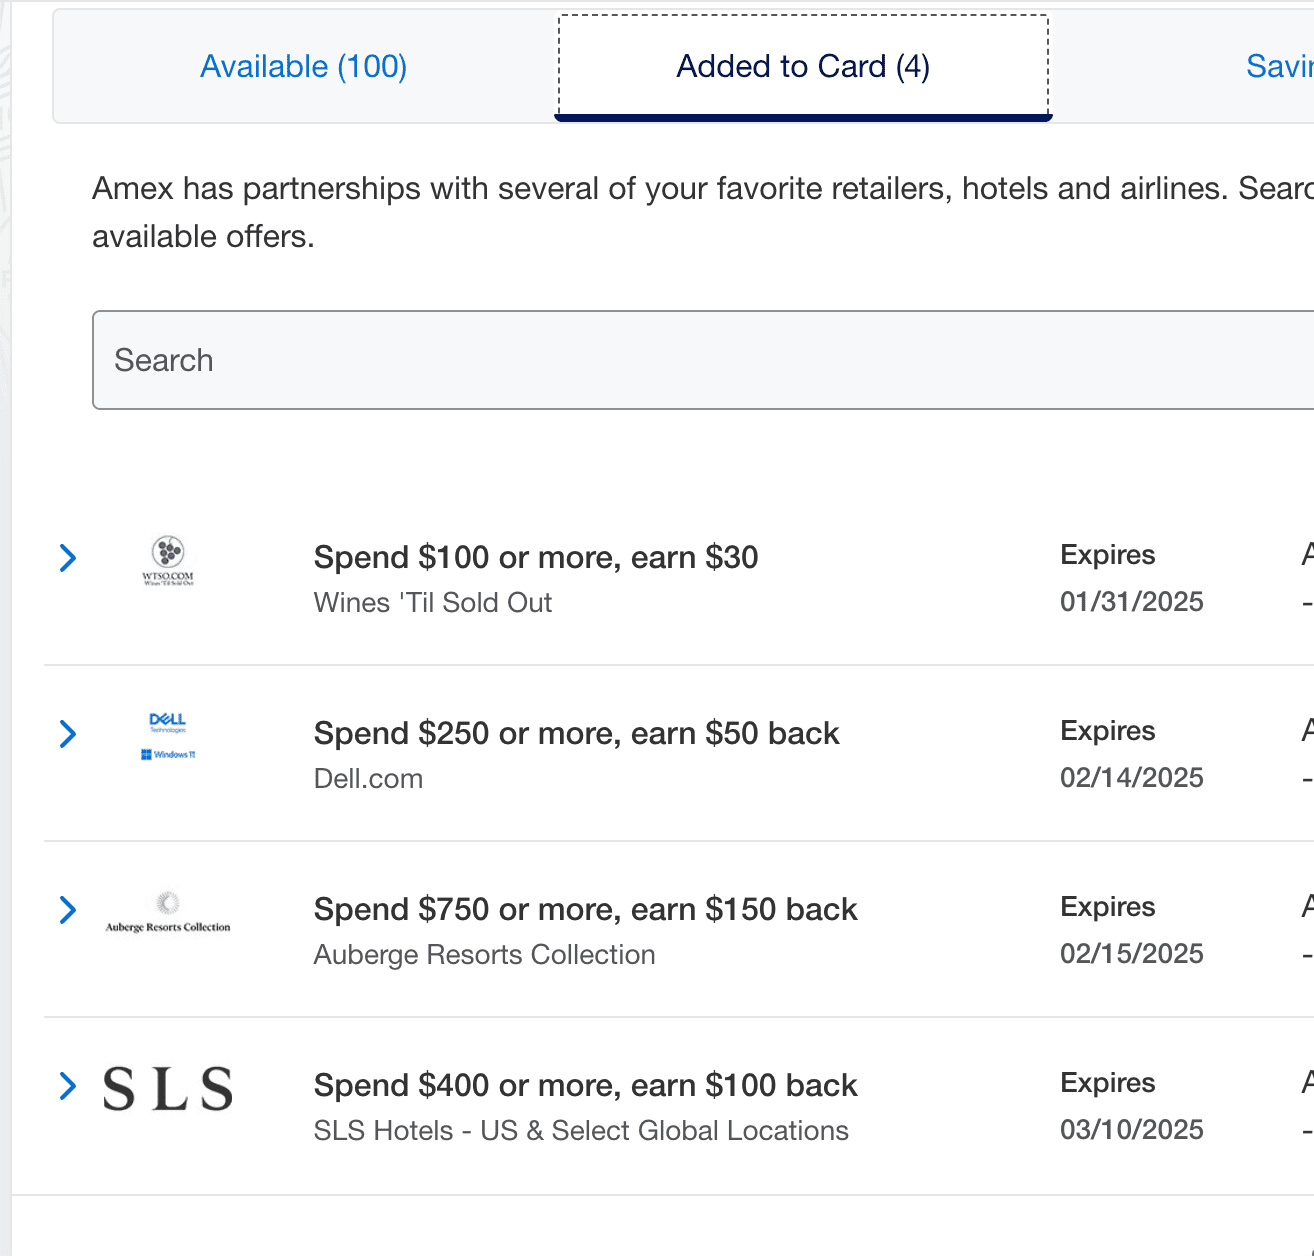
Task: Click the 'Auberge Resorts Collection' merchant text
Action: (x=484, y=955)
